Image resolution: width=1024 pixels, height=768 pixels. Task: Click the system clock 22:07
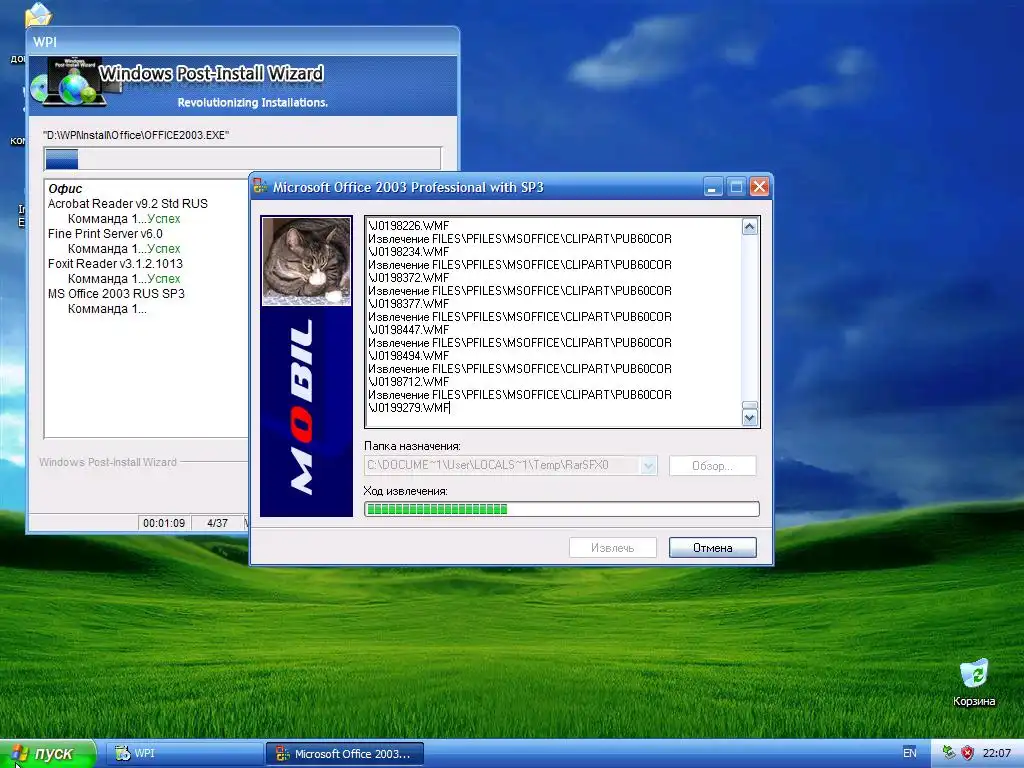tap(997, 753)
